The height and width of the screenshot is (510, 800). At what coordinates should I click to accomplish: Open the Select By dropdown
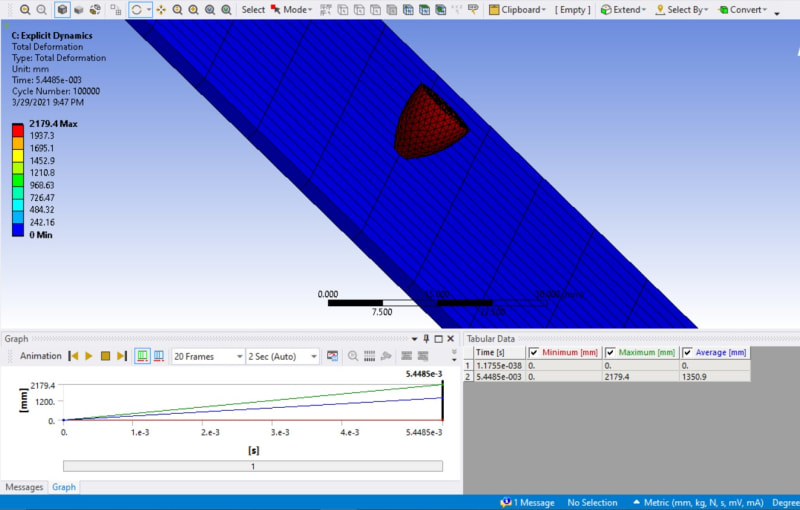pyautogui.click(x=682, y=9)
